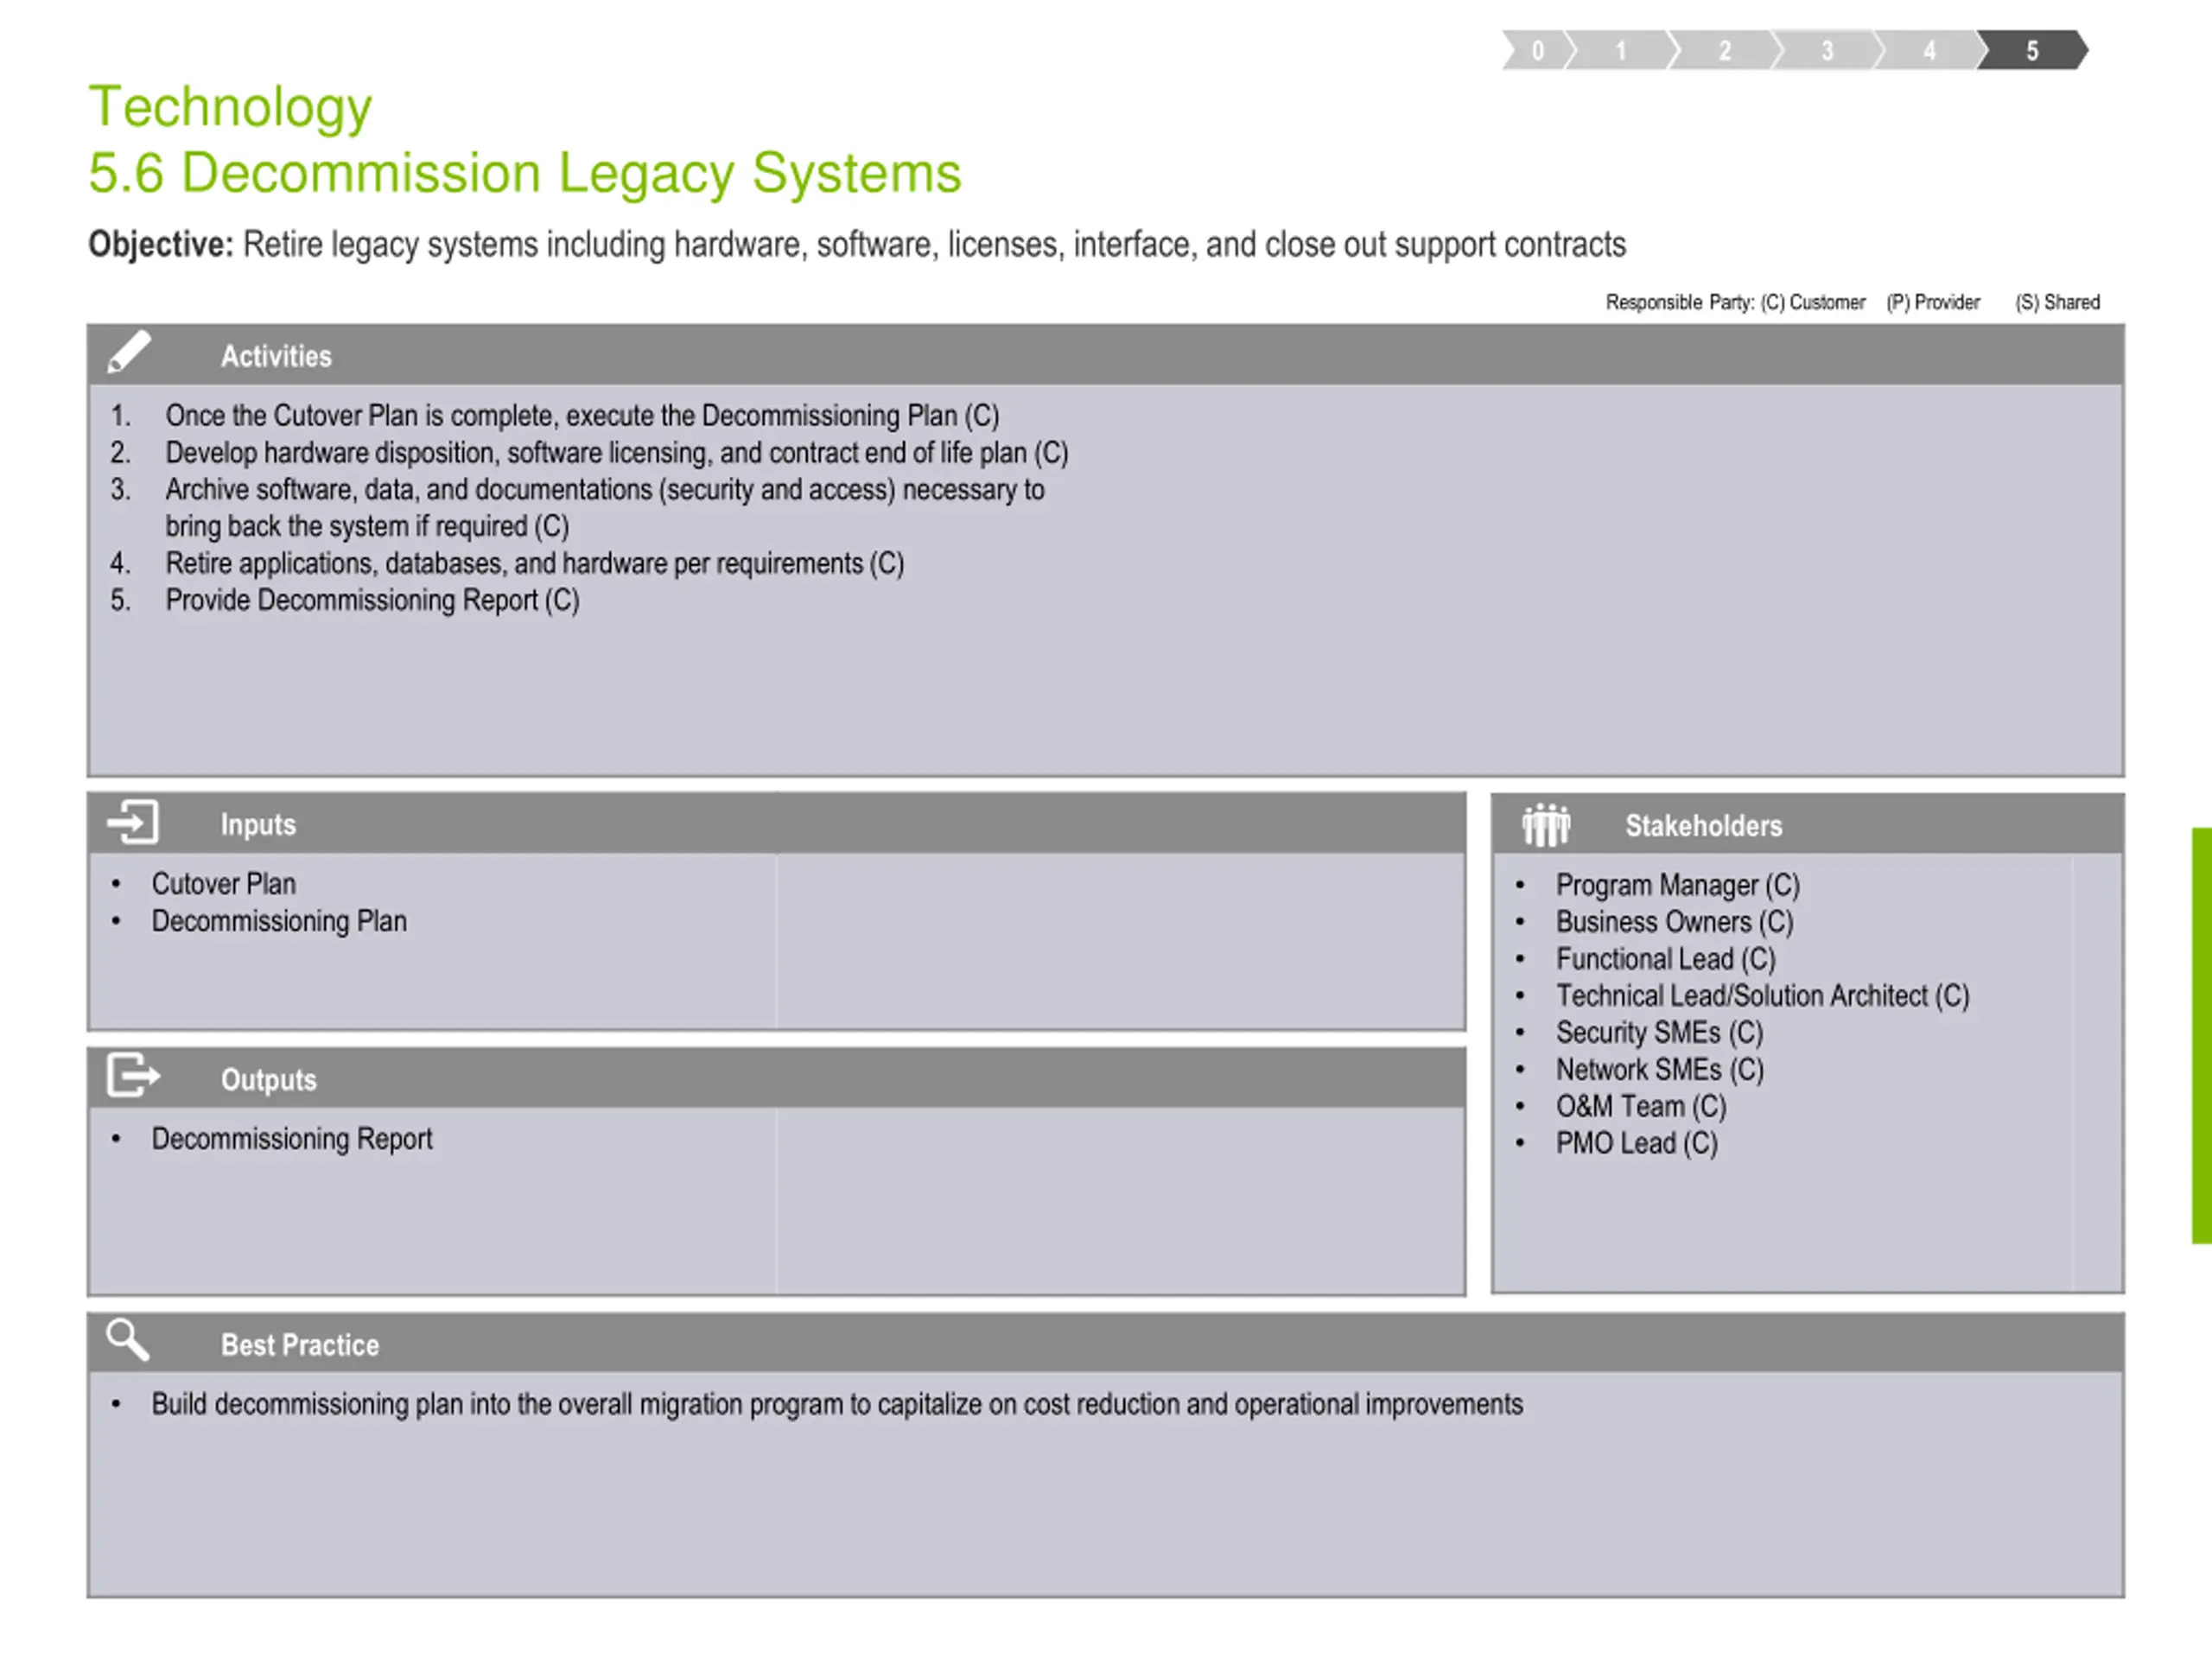Click the 5.6 Decommission Legacy Systems heading
The image size is (2212, 1659).
point(525,173)
